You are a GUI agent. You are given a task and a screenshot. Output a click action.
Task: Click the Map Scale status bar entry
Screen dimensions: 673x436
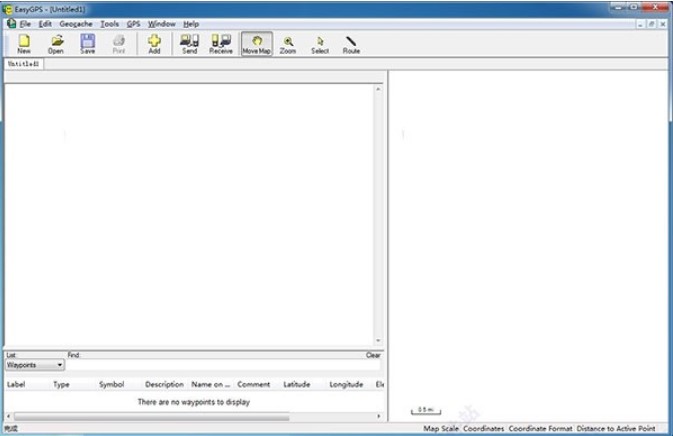click(x=441, y=428)
